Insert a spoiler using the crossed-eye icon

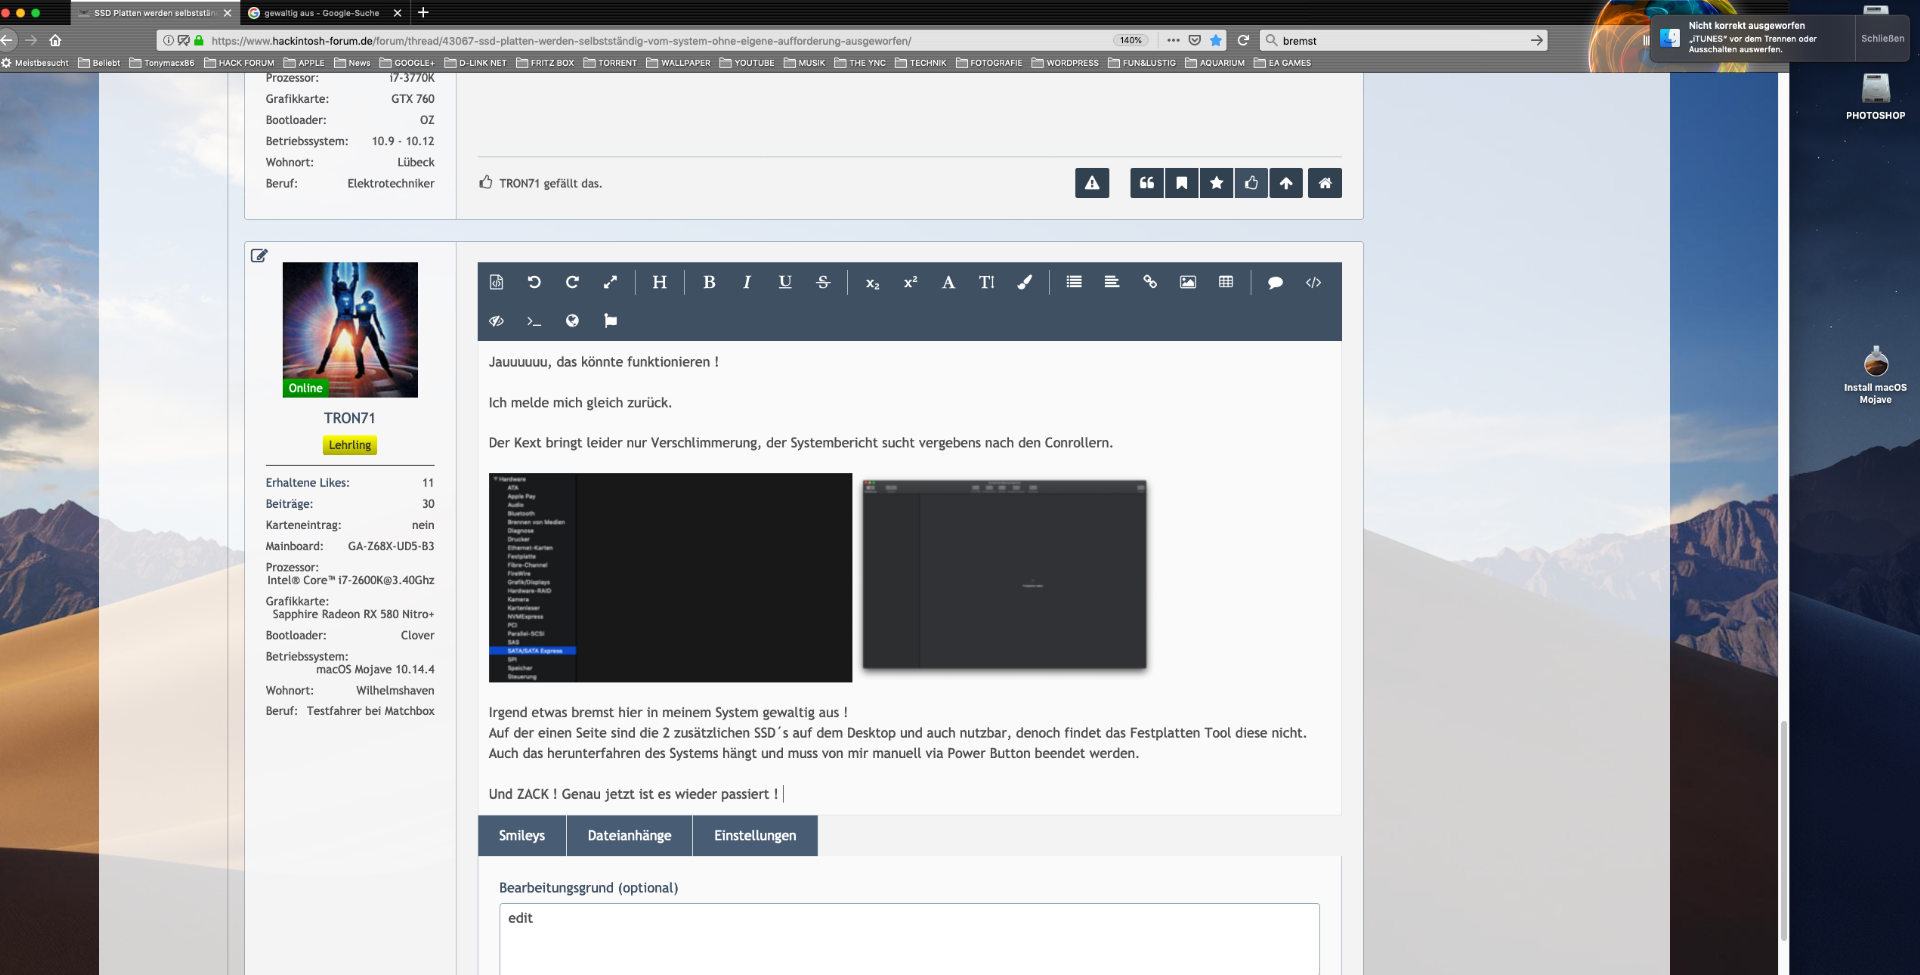point(496,321)
